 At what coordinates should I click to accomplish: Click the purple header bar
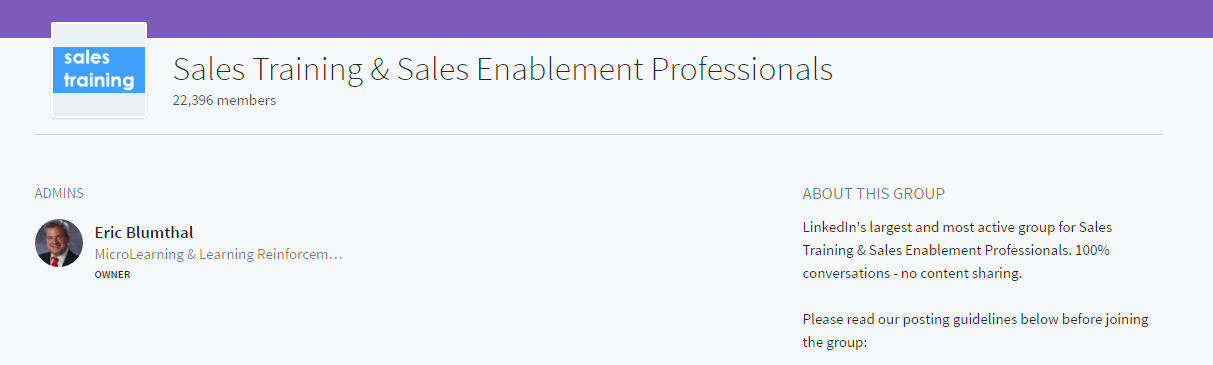[x=606, y=19]
